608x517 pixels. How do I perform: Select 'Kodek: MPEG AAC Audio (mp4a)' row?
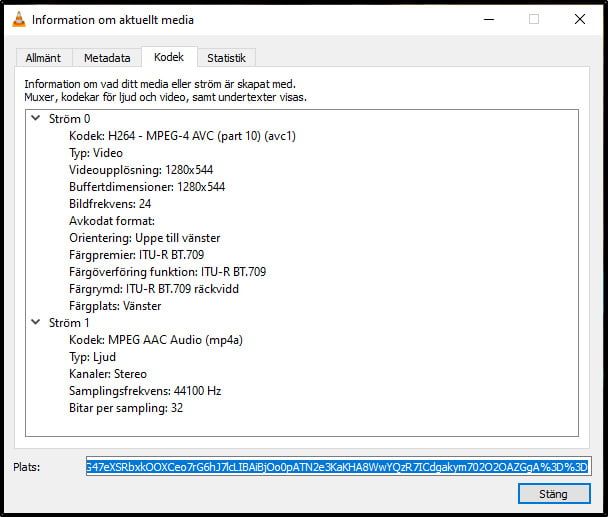(156, 340)
